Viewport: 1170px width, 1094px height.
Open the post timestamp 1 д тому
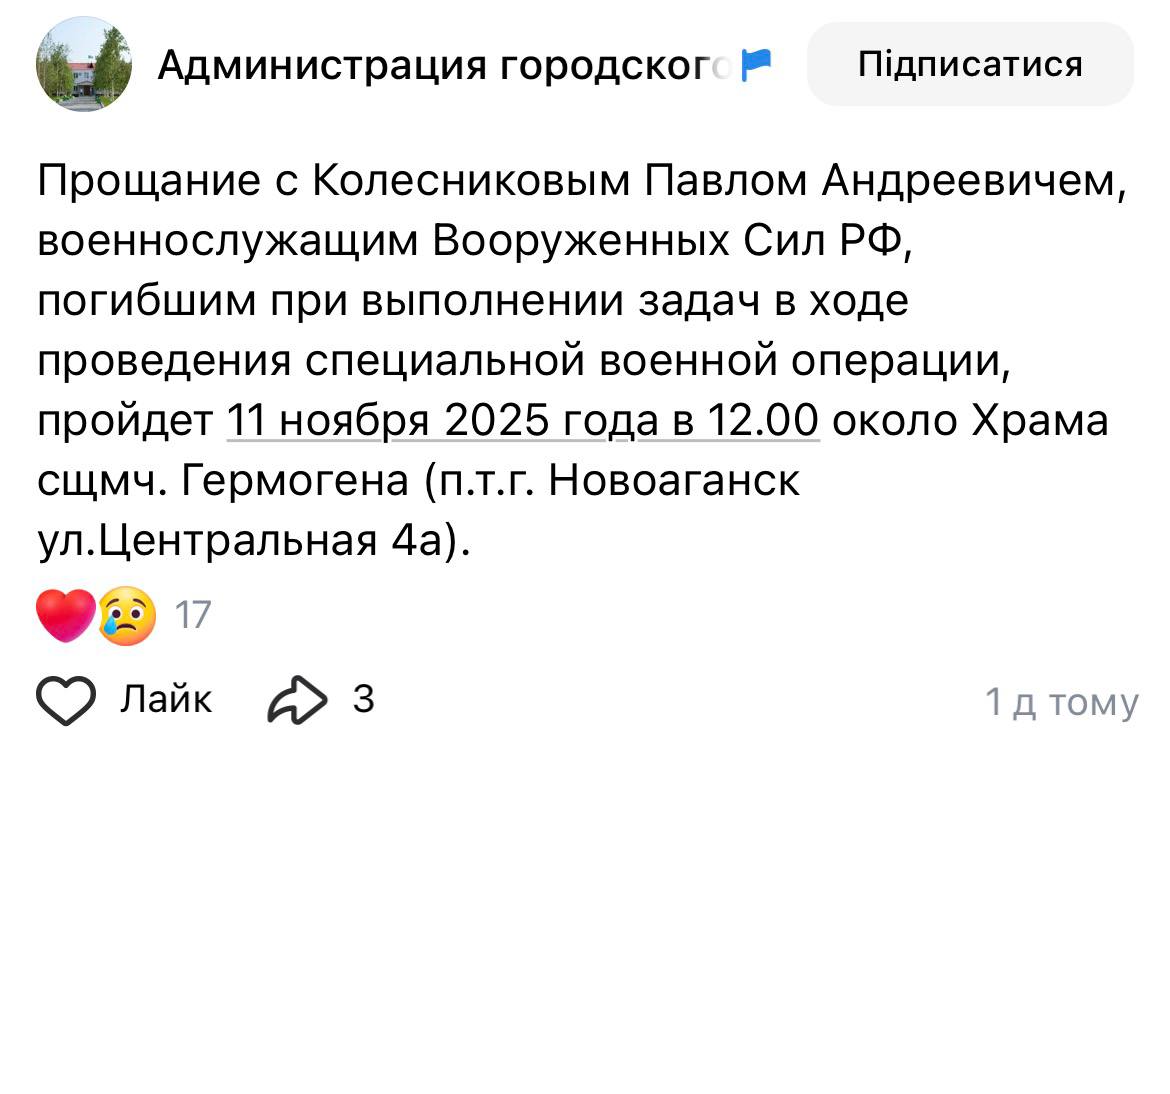(1061, 702)
